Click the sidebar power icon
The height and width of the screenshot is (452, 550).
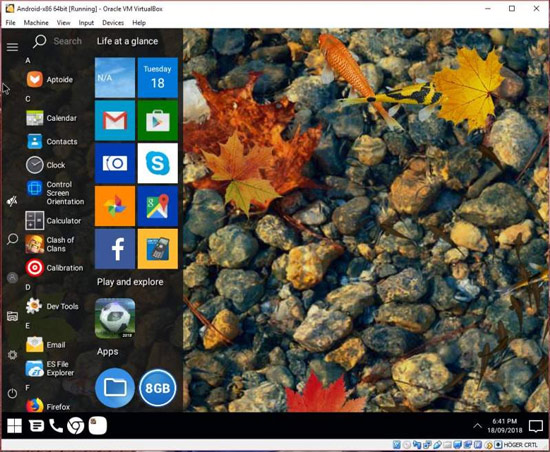12,393
